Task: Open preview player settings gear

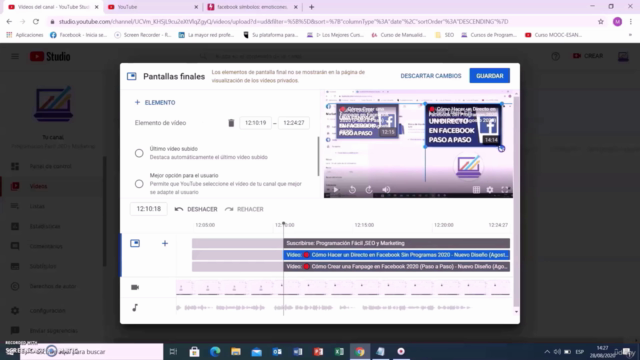Action: point(490,189)
